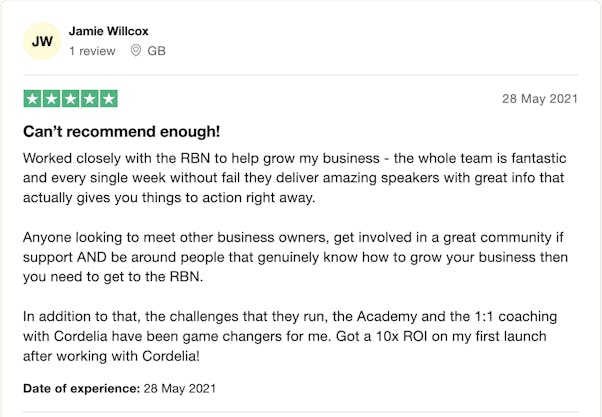Click the JW avatar circle
The image size is (602, 417).
point(42,41)
